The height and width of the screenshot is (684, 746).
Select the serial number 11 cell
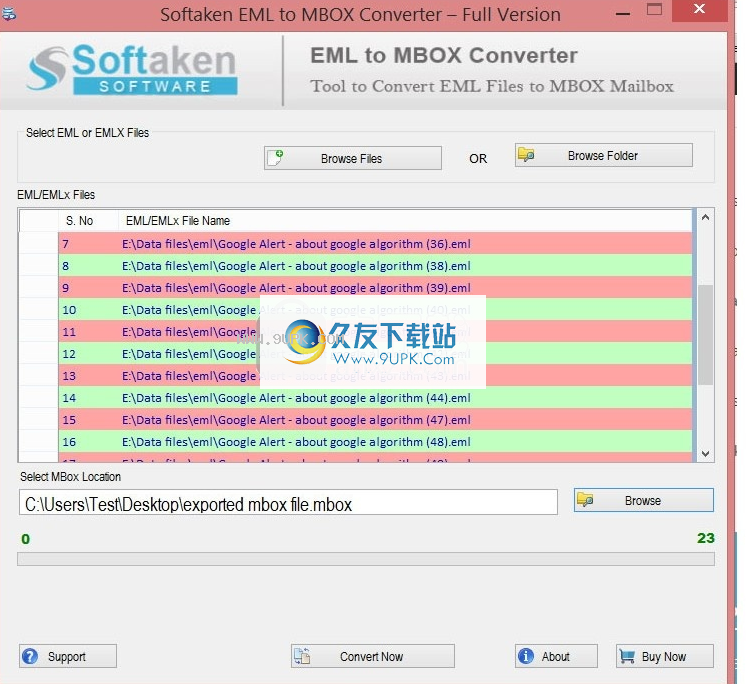tap(88, 332)
